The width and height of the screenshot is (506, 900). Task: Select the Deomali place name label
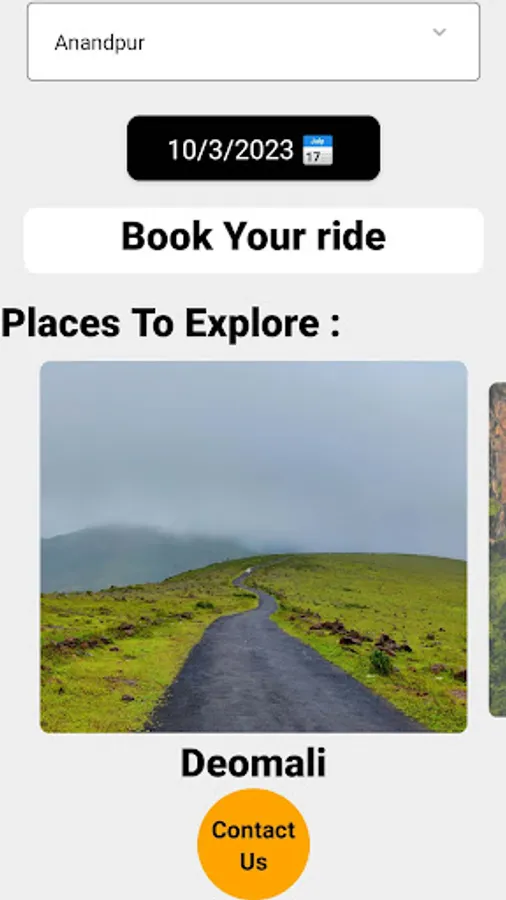tap(254, 763)
